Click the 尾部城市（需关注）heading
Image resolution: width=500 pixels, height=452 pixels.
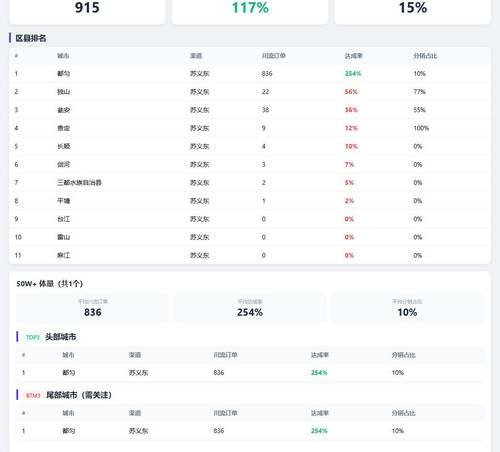79,395
